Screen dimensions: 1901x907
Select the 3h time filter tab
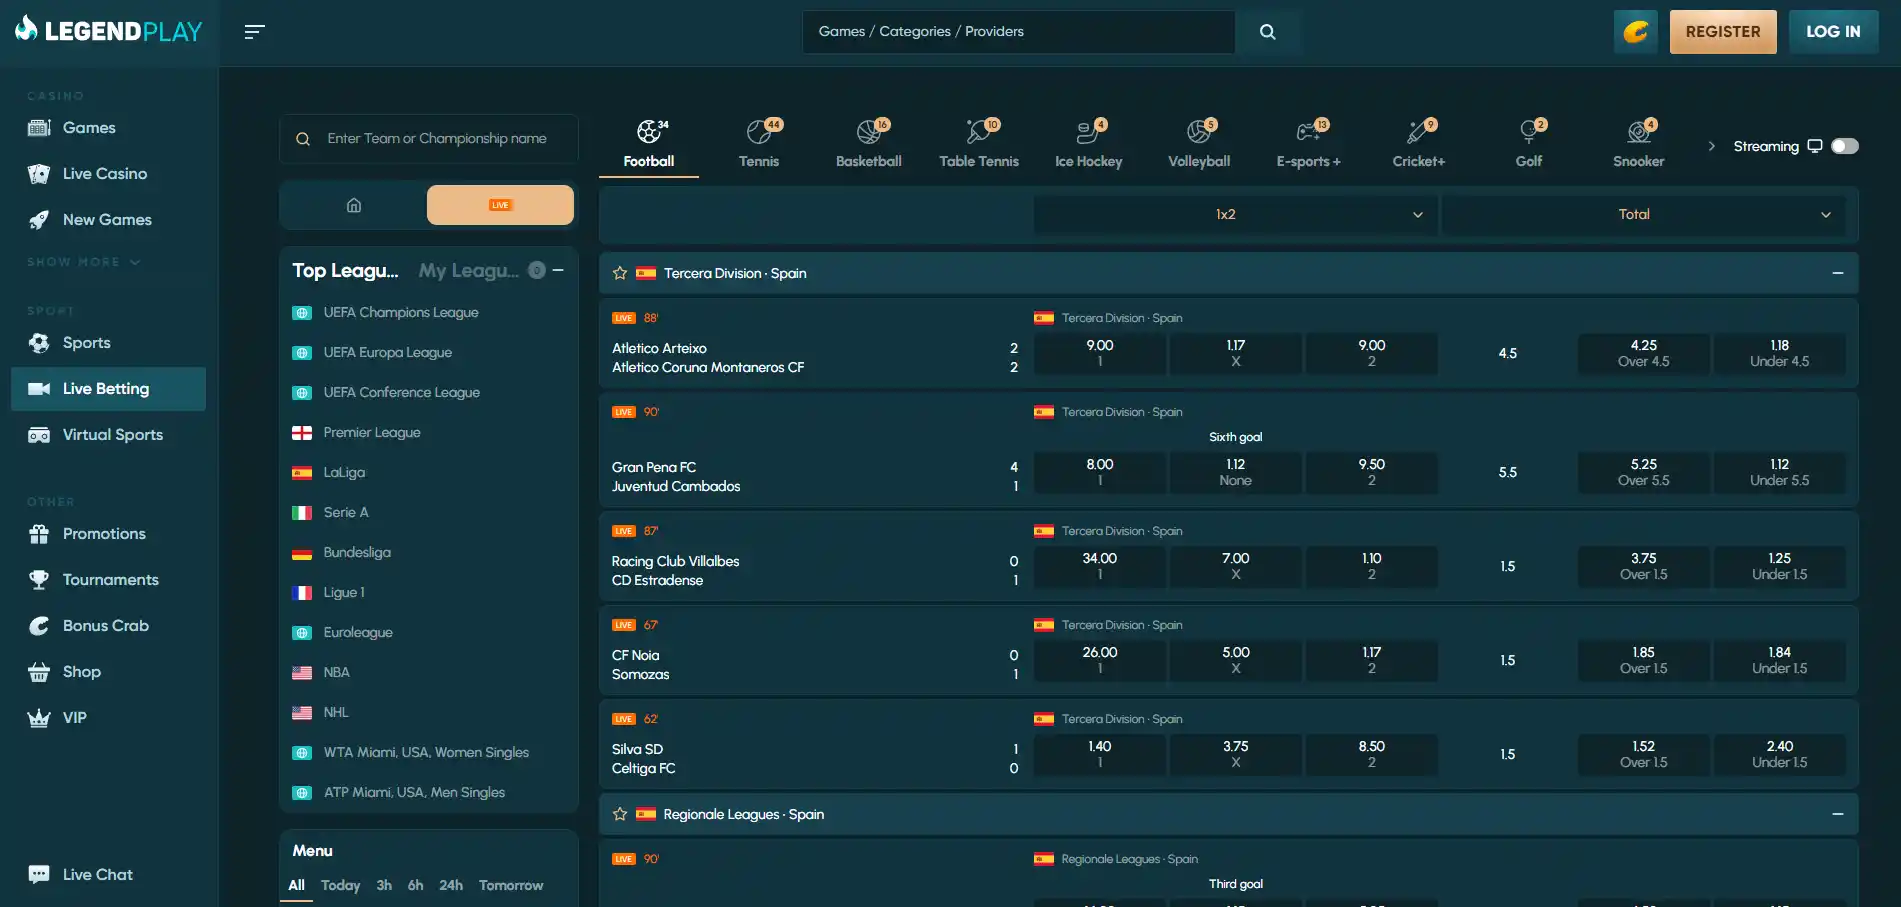click(x=384, y=885)
